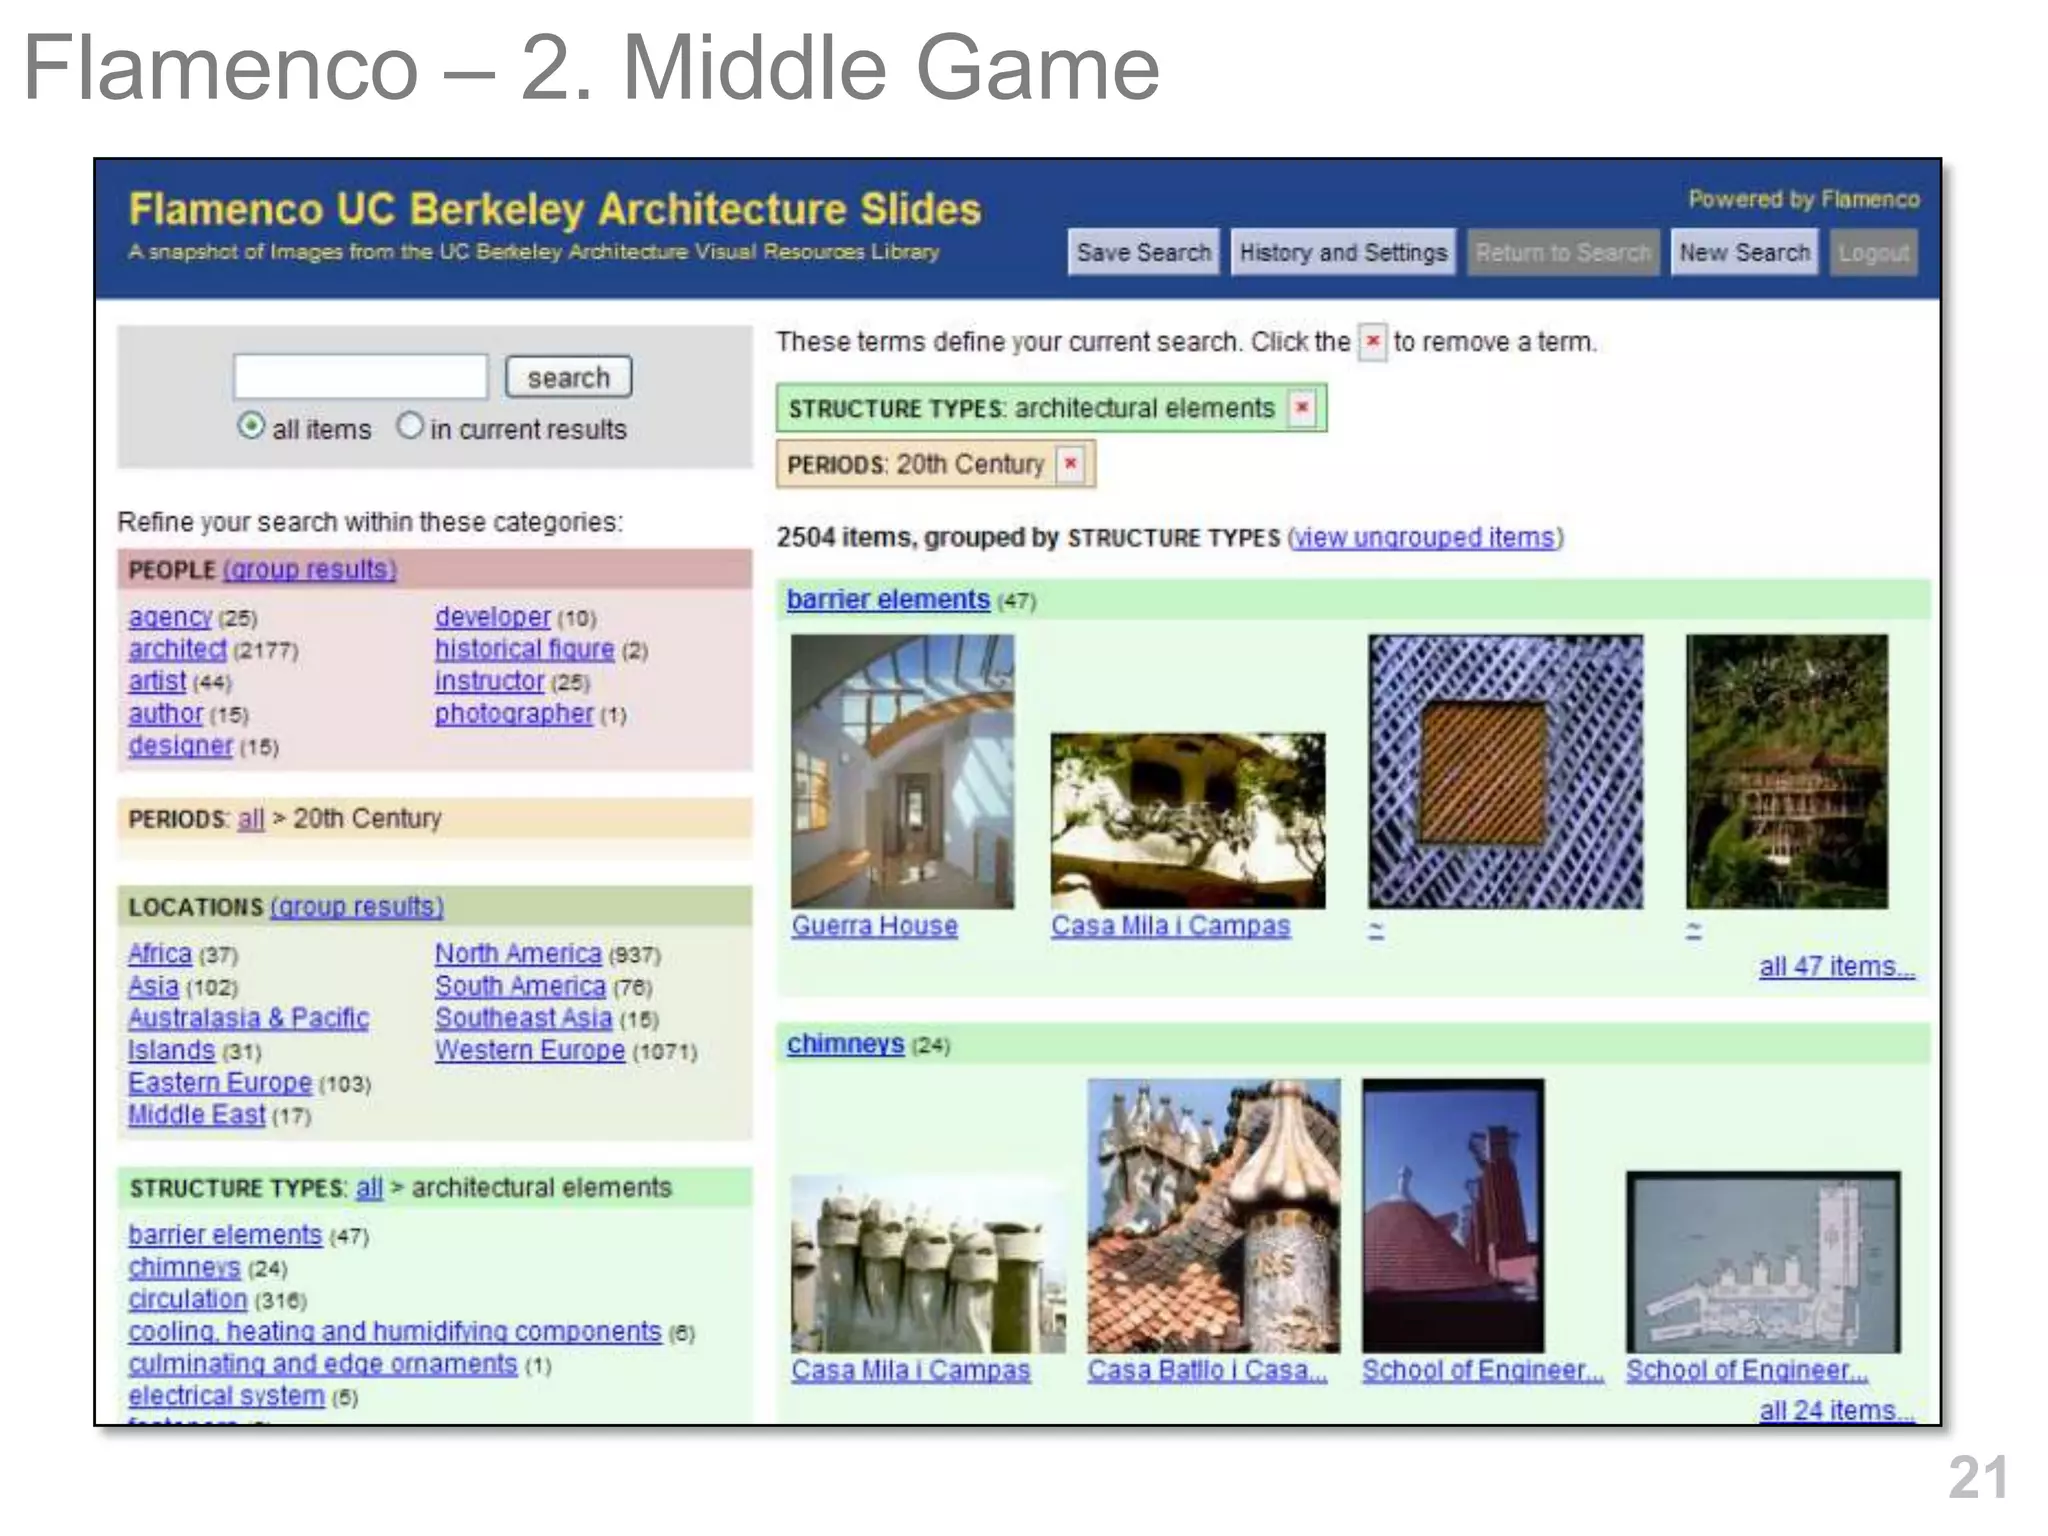The image size is (2048, 1536).
Task: Click Casa Batllo i Casa... caption link
Action: tap(1207, 1370)
